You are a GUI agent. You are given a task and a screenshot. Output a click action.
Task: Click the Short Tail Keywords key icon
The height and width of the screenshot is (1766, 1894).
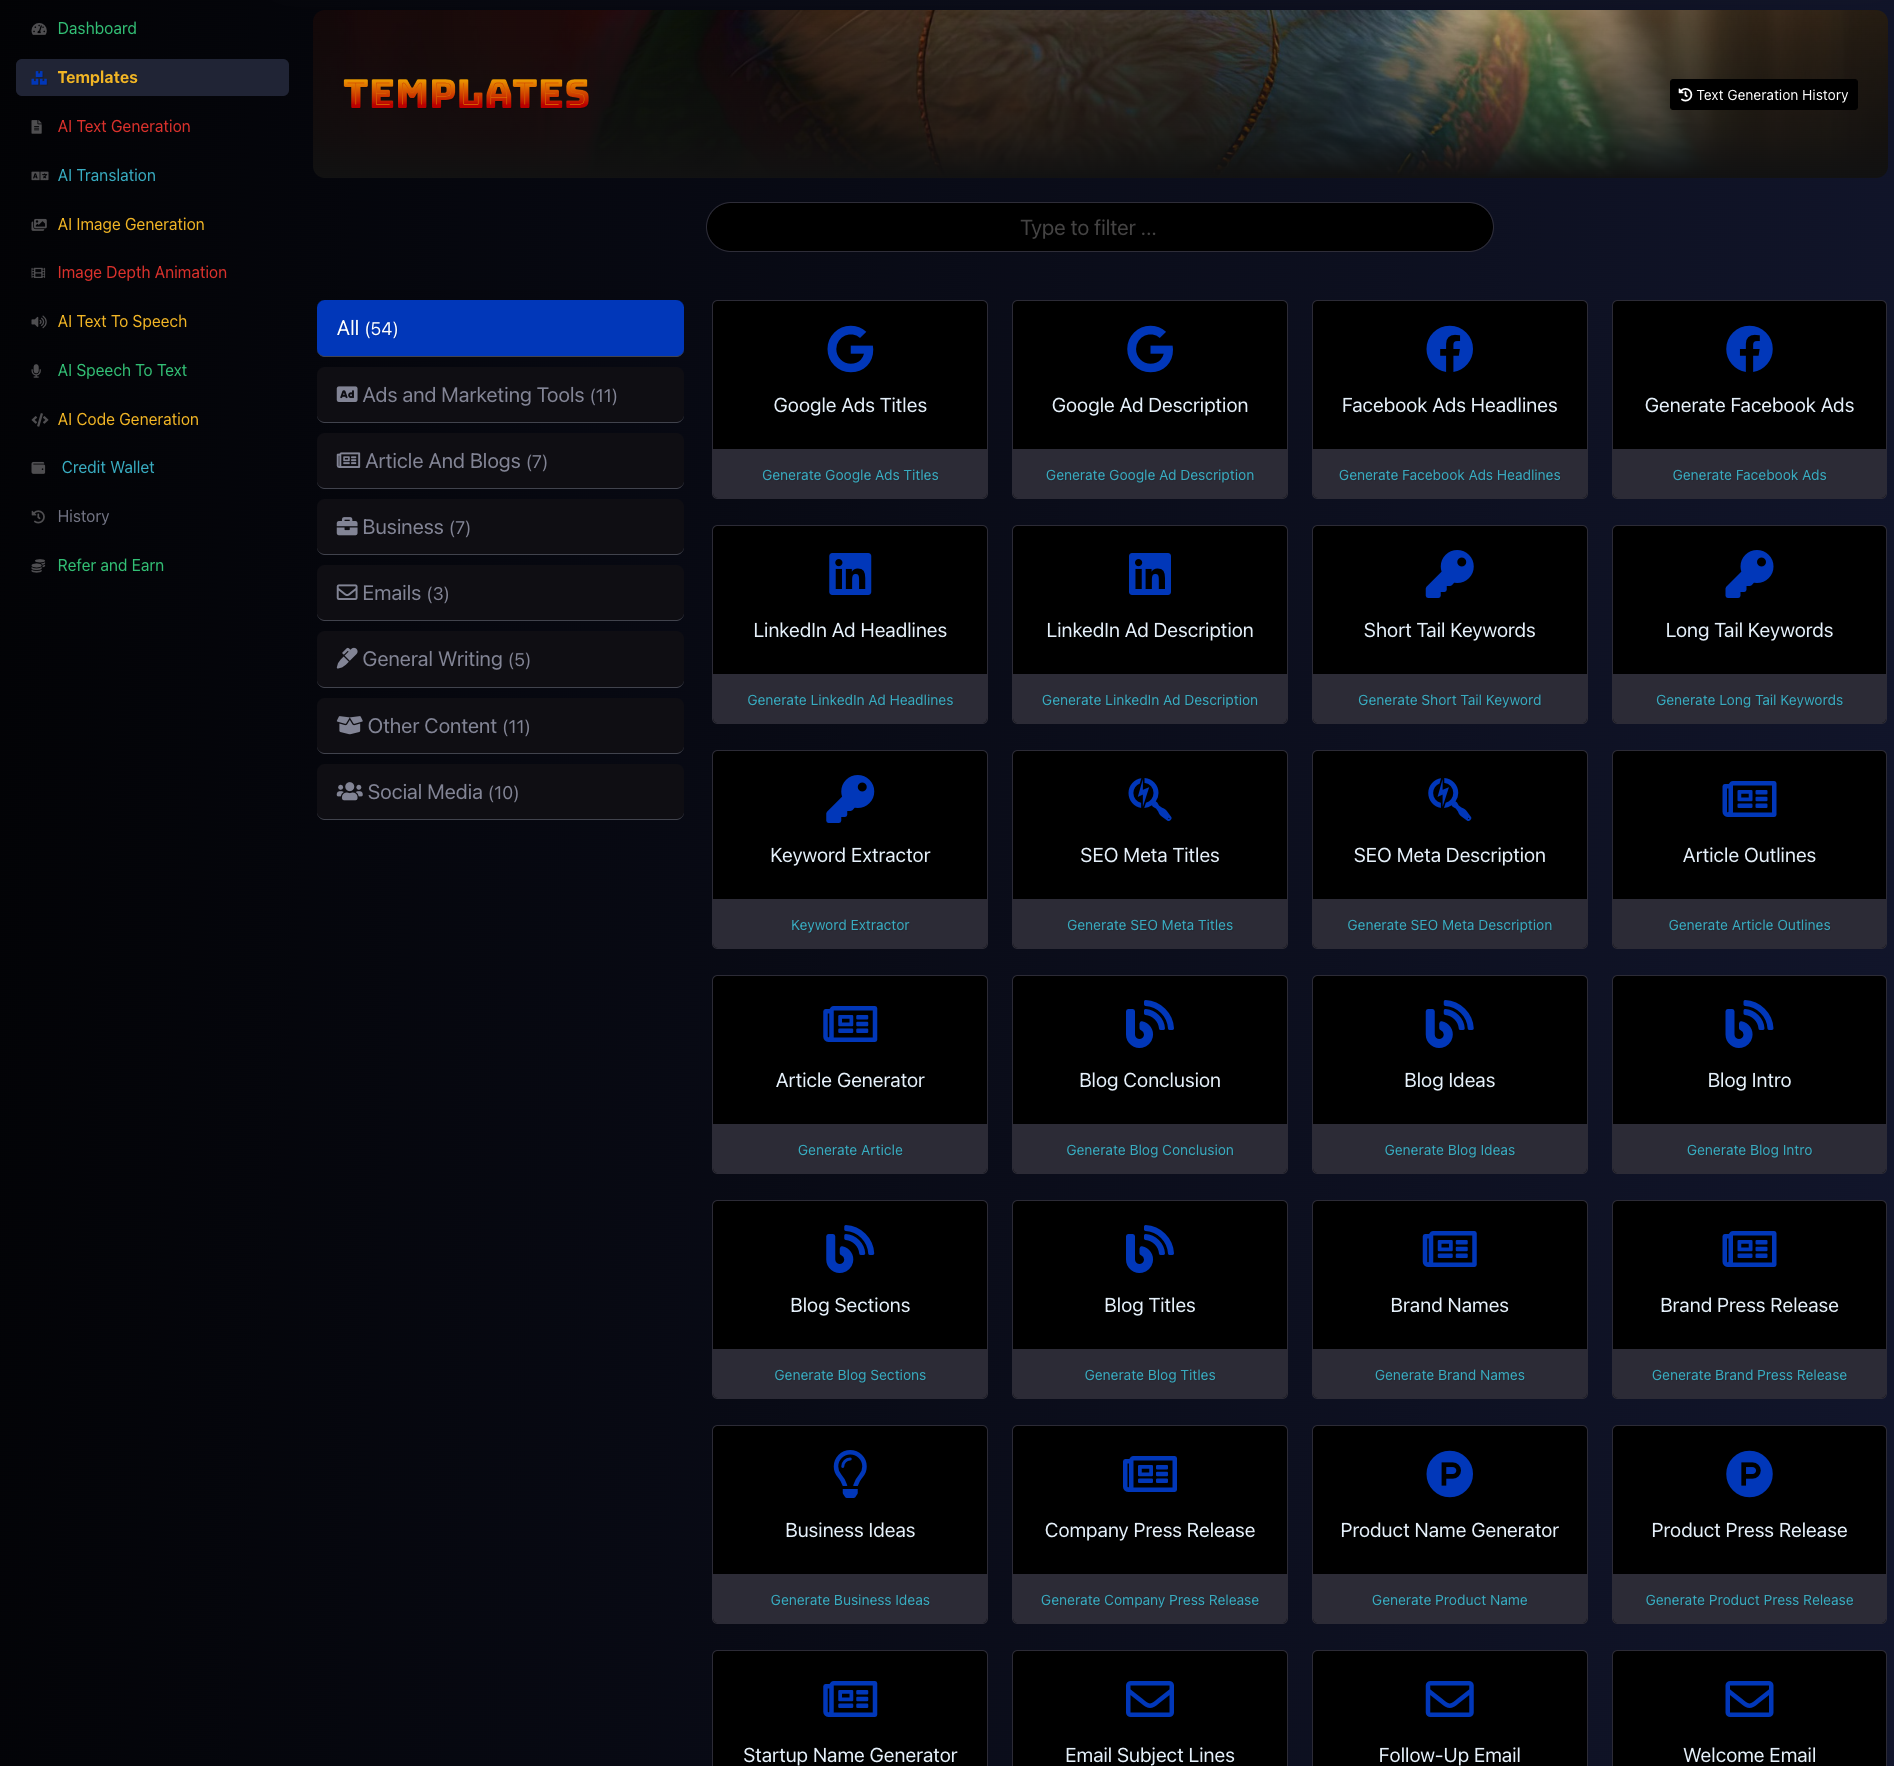point(1449,574)
